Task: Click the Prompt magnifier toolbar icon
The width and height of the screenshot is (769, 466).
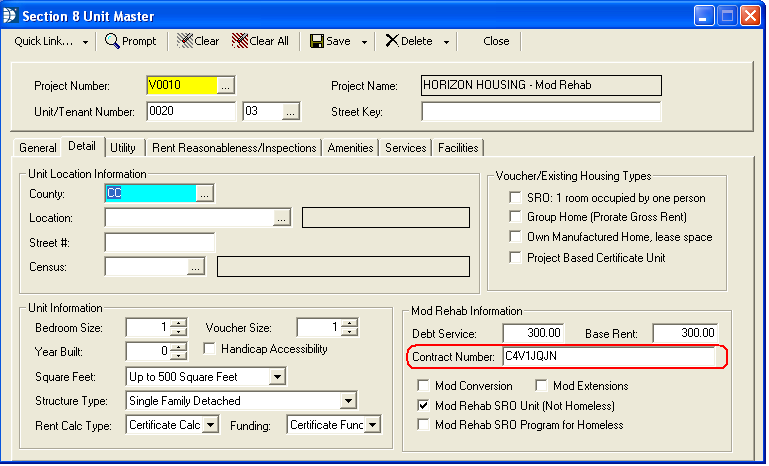Action: click(x=112, y=41)
